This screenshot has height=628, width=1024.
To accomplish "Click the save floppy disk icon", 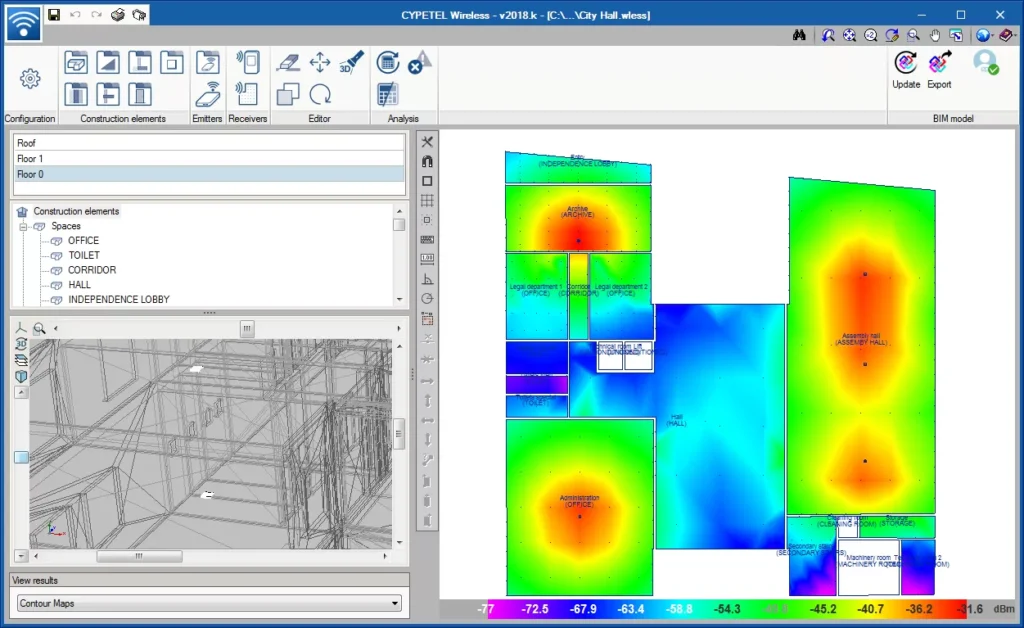I will pyautogui.click(x=54, y=15).
